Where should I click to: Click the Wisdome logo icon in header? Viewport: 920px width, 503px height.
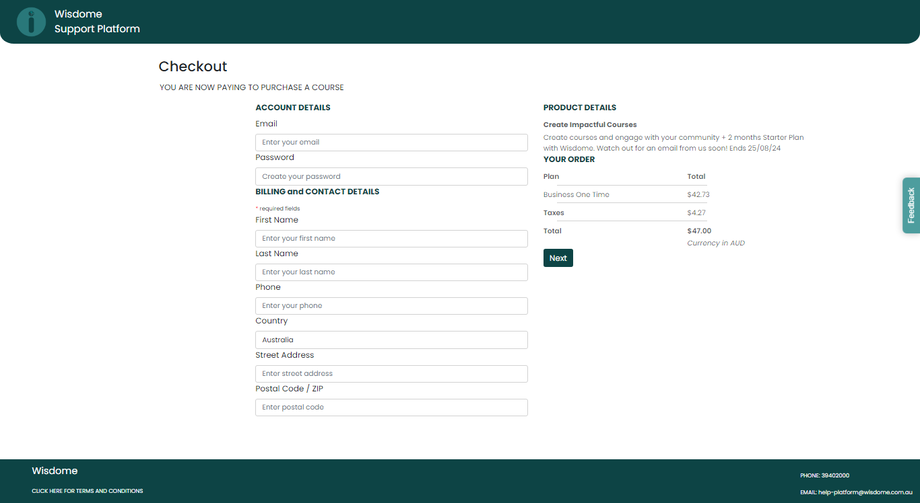[x=32, y=21]
